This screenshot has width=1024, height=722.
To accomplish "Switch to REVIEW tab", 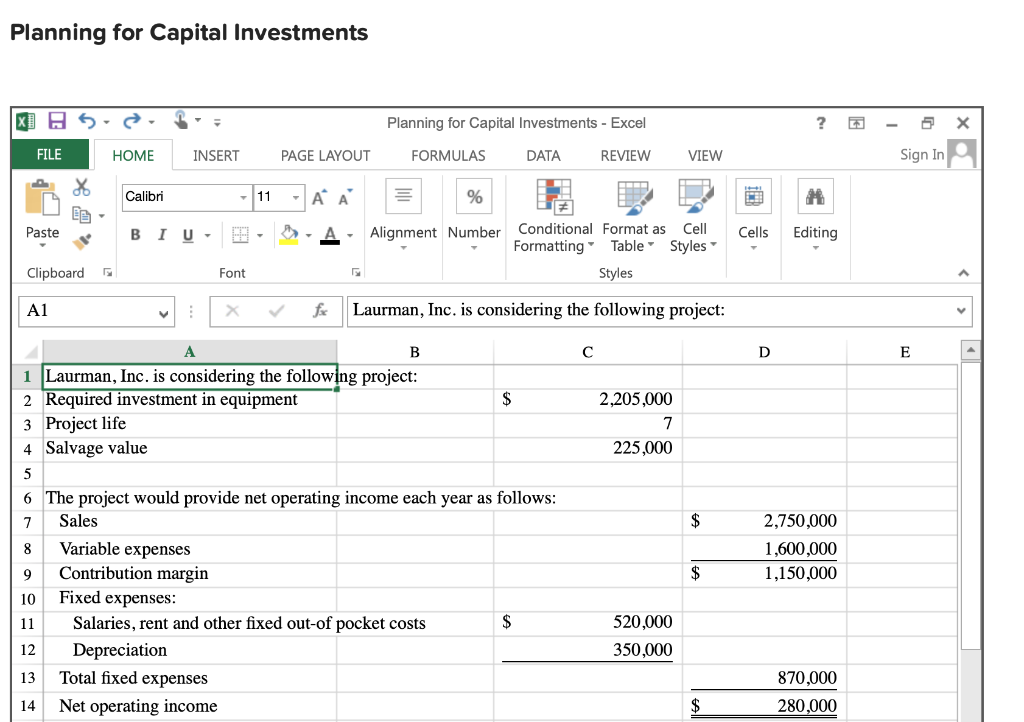I will click(x=625, y=155).
